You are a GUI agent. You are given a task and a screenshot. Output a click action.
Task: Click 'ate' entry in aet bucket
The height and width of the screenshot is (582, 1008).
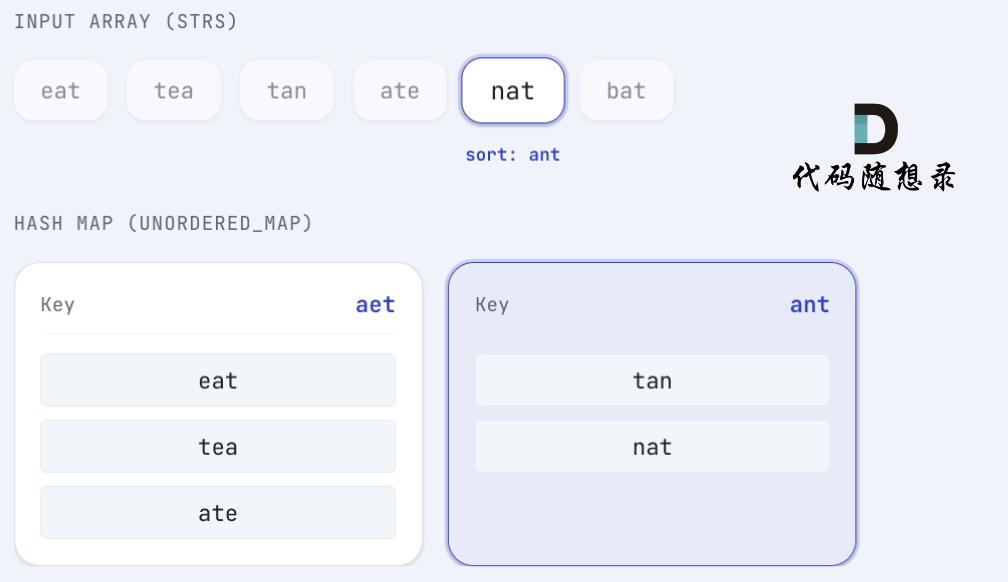[x=218, y=513]
